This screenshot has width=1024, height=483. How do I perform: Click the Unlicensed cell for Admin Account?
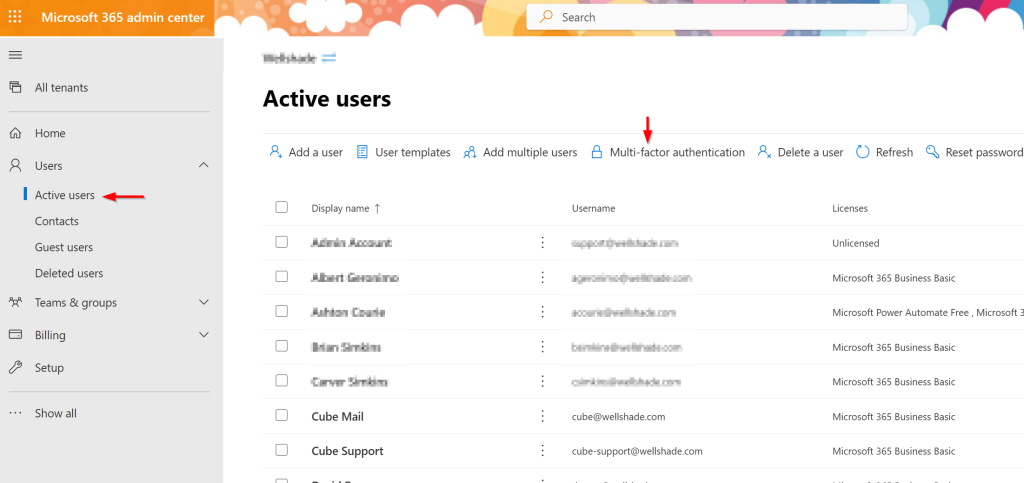point(856,243)
